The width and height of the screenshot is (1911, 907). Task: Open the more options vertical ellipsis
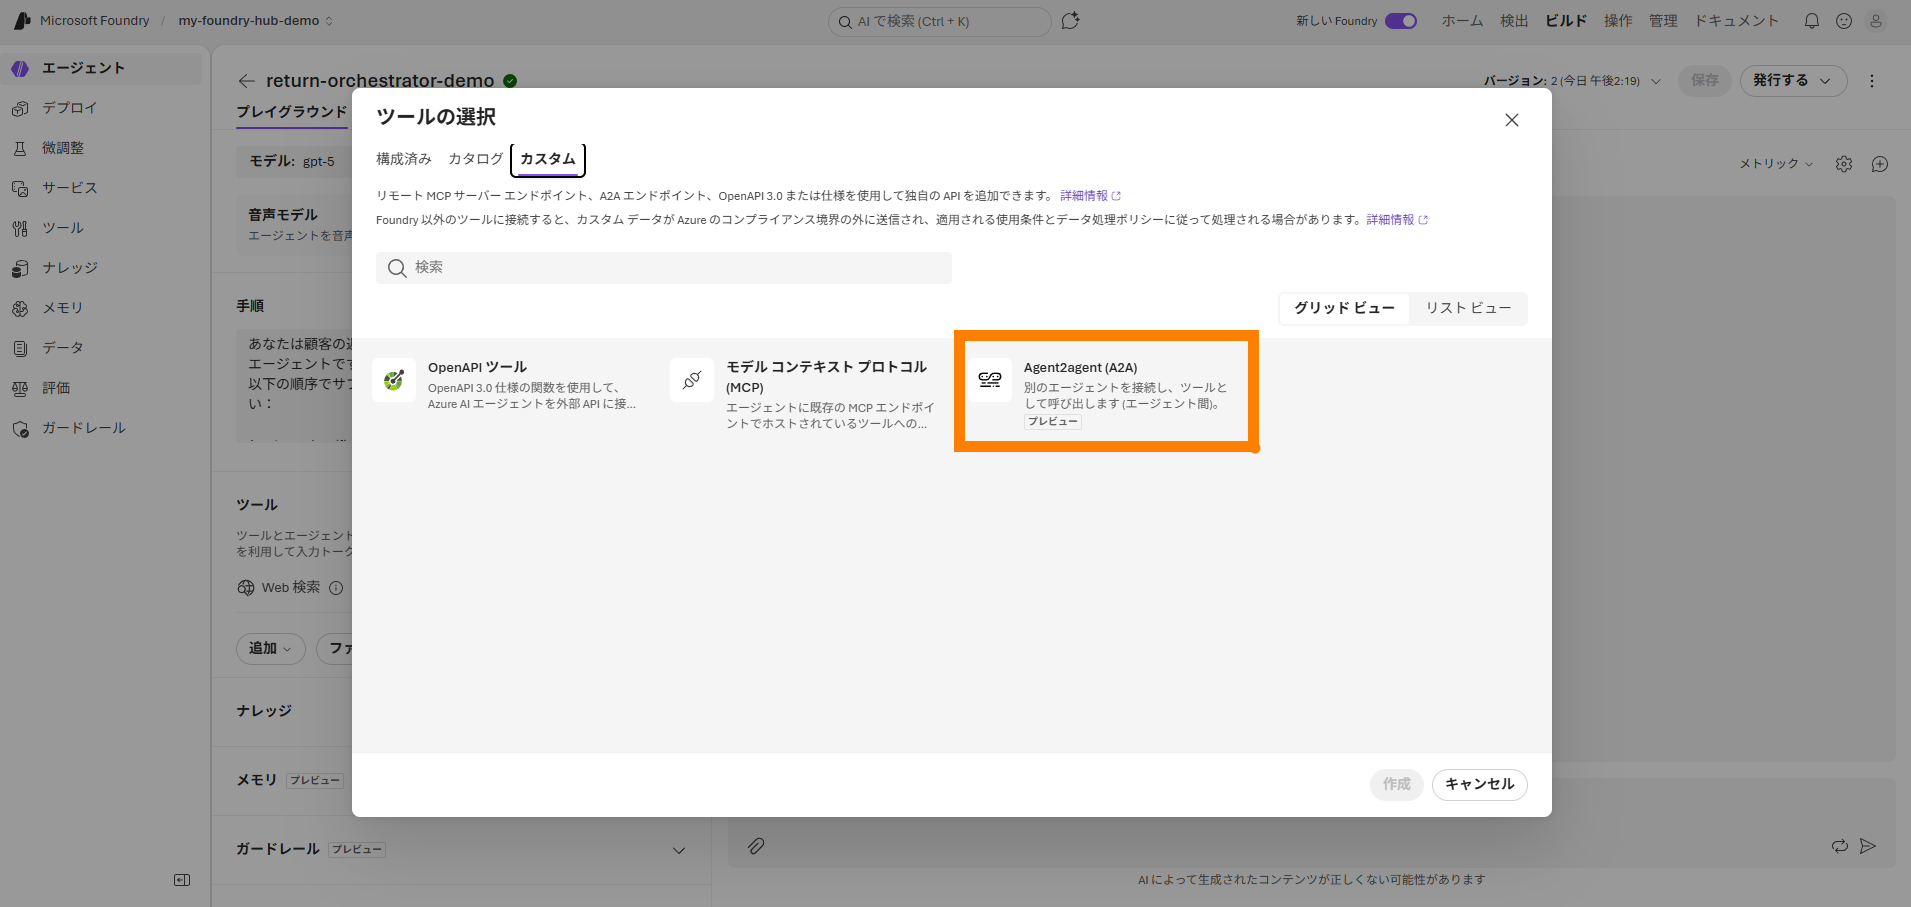click(1872, 81)
